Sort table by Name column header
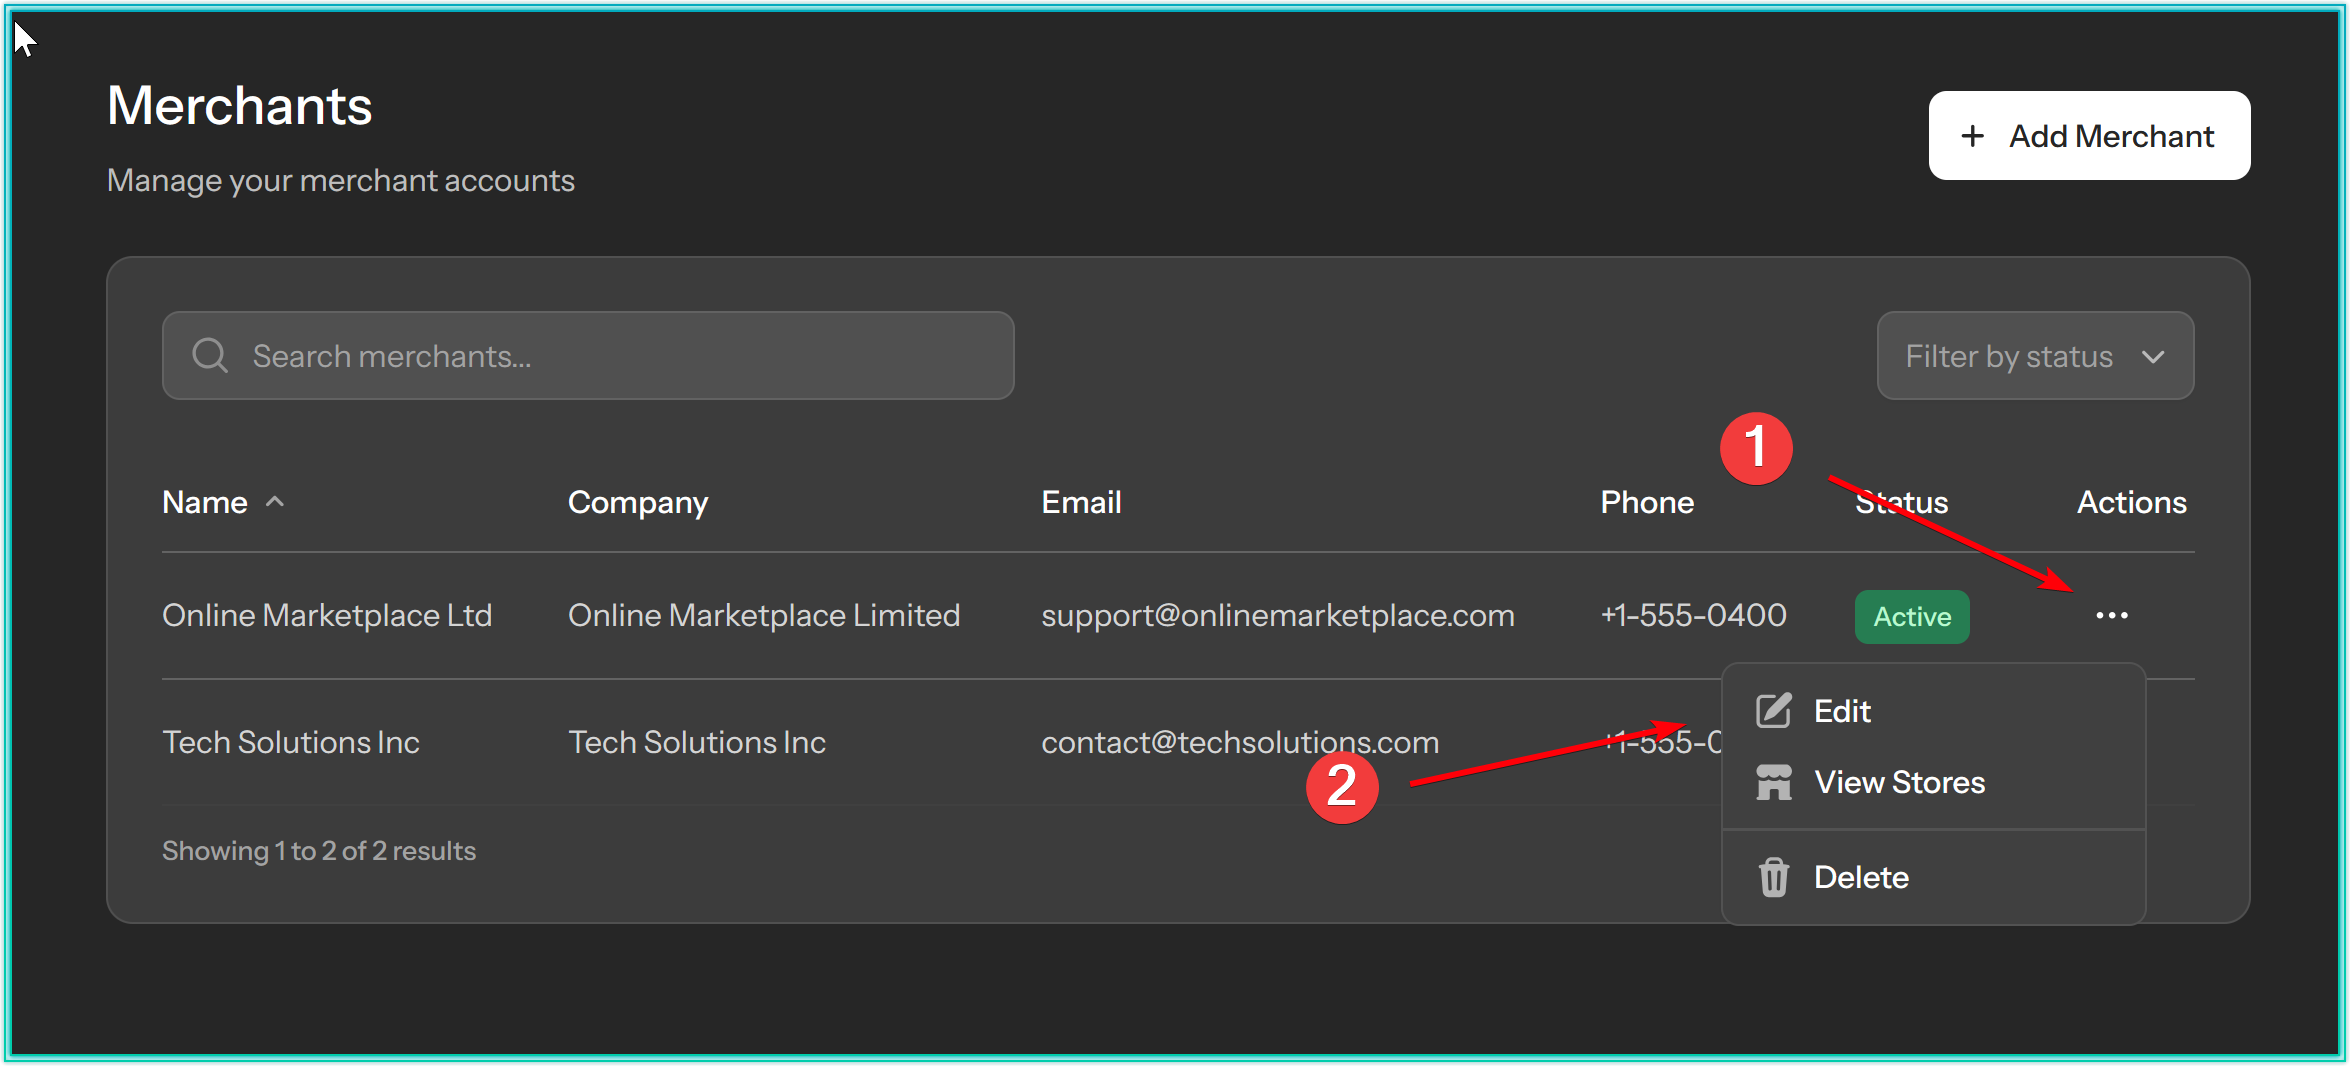The image size is (2350, 1066). (x=205, y=502)
